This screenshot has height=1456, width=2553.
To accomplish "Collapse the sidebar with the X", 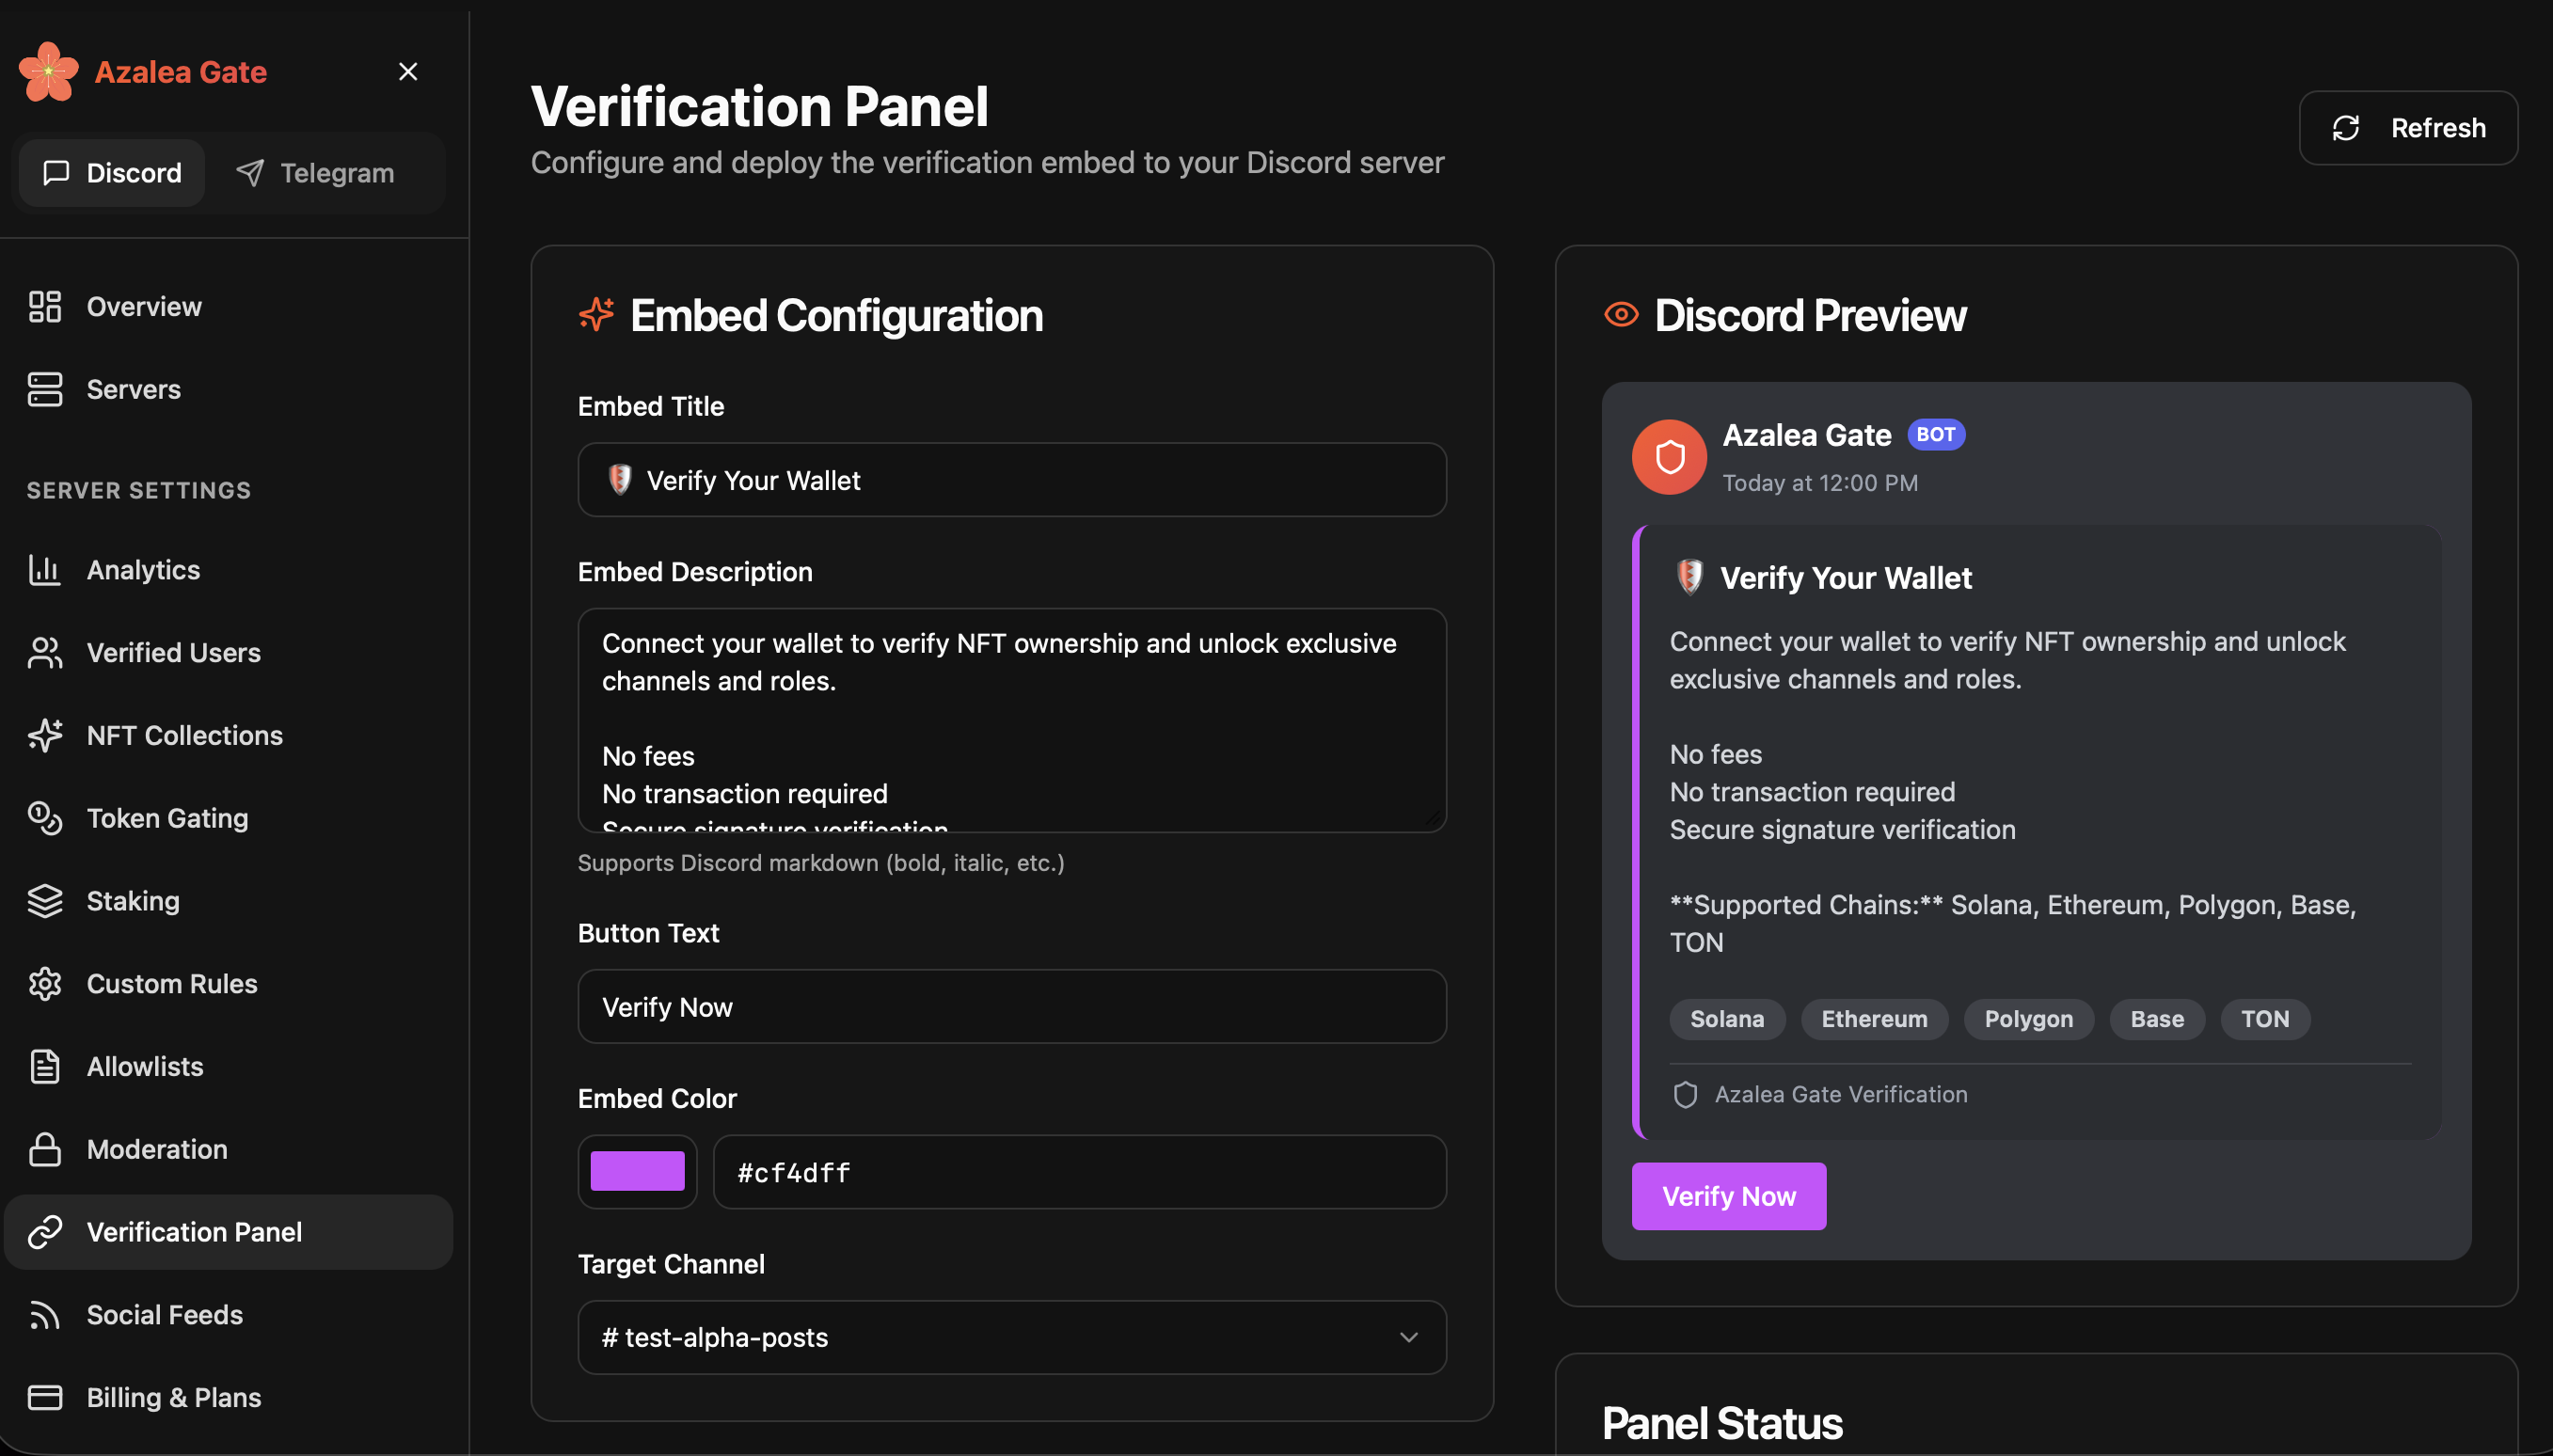I will coord(408,71).
